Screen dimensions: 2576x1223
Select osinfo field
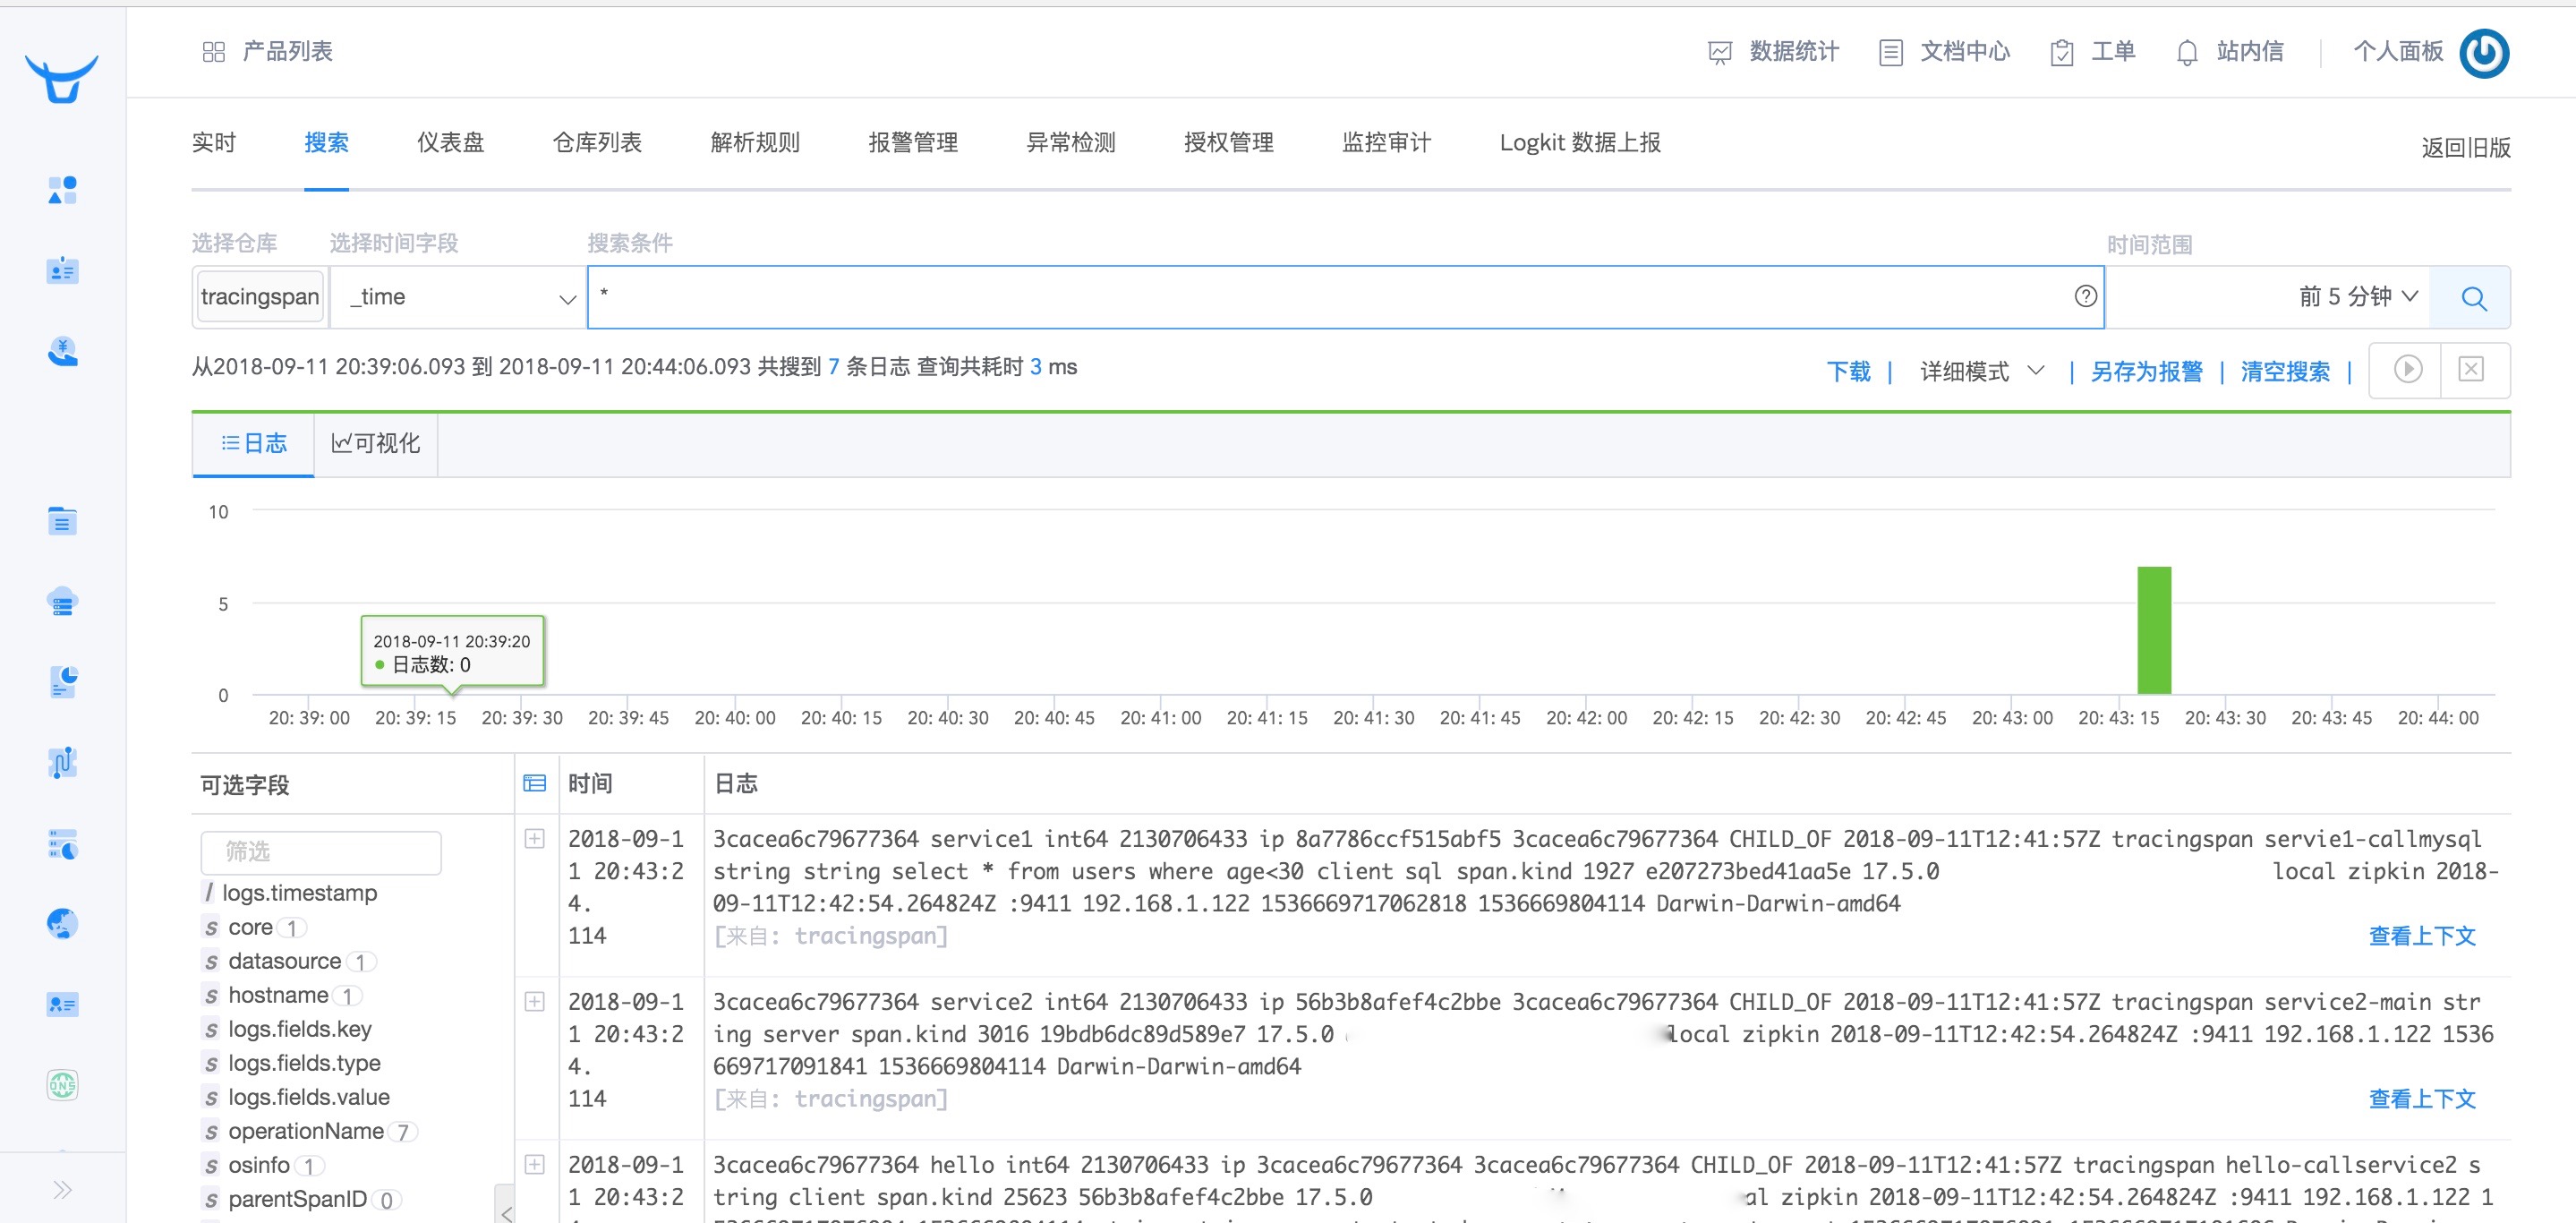(x=259, y=1165)
